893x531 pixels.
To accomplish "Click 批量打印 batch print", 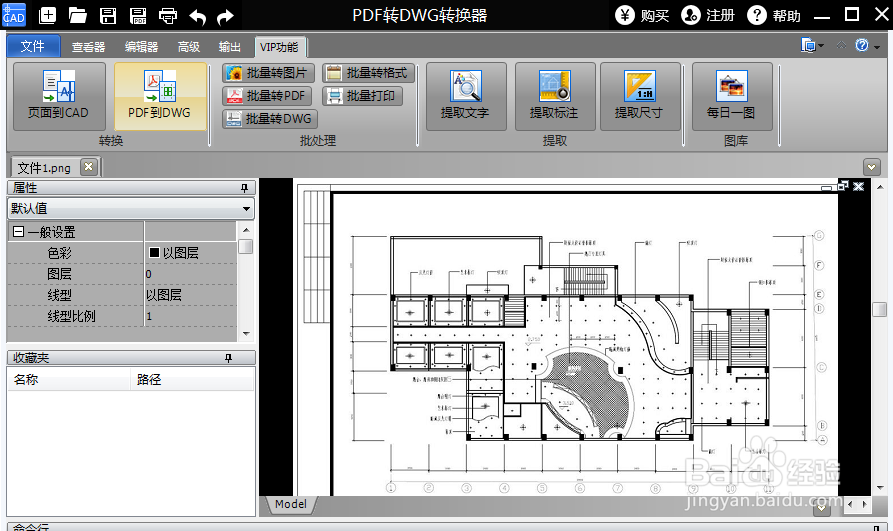I will pyautogui.click(x=362, y=96).
